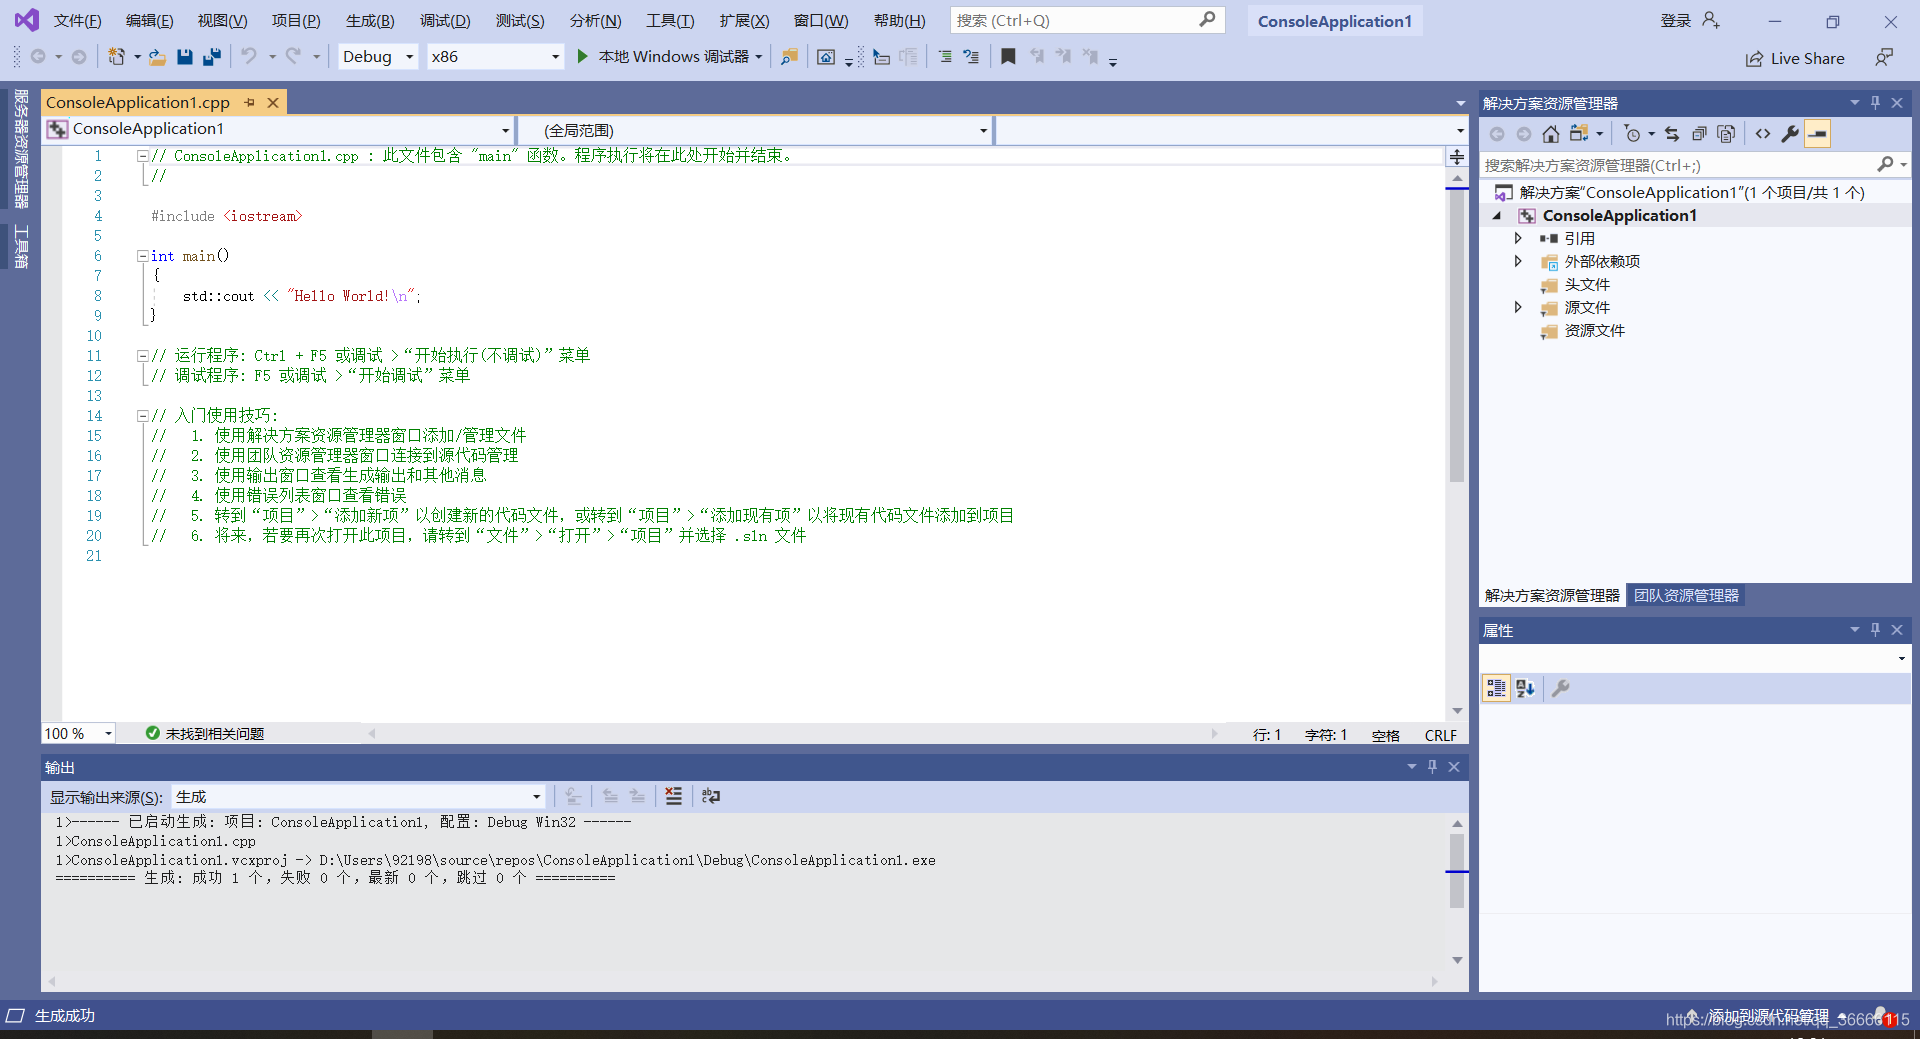This screenshot has height=1039, width=1920.
Task: Click the Pending Changes Filter clock icon
Action: click(1633, 134)
